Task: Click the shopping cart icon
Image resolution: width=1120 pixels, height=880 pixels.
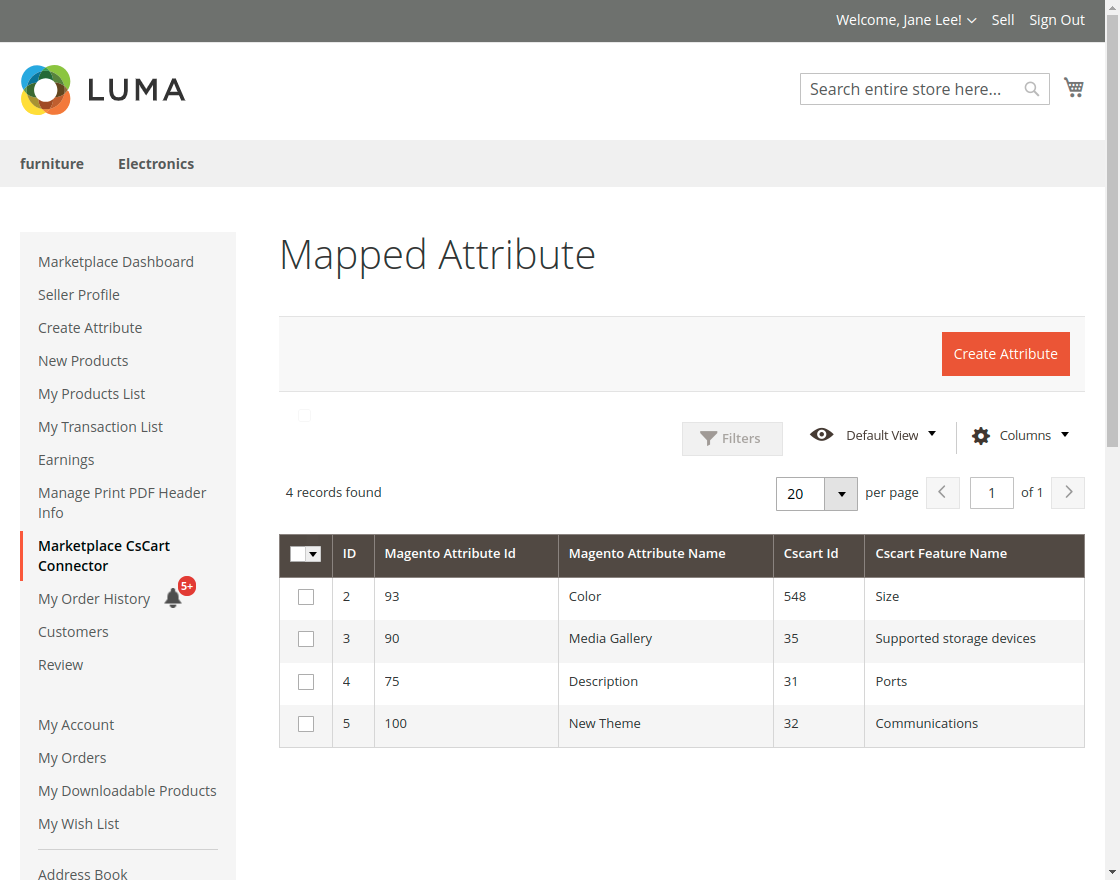Action: (1074, 88)
